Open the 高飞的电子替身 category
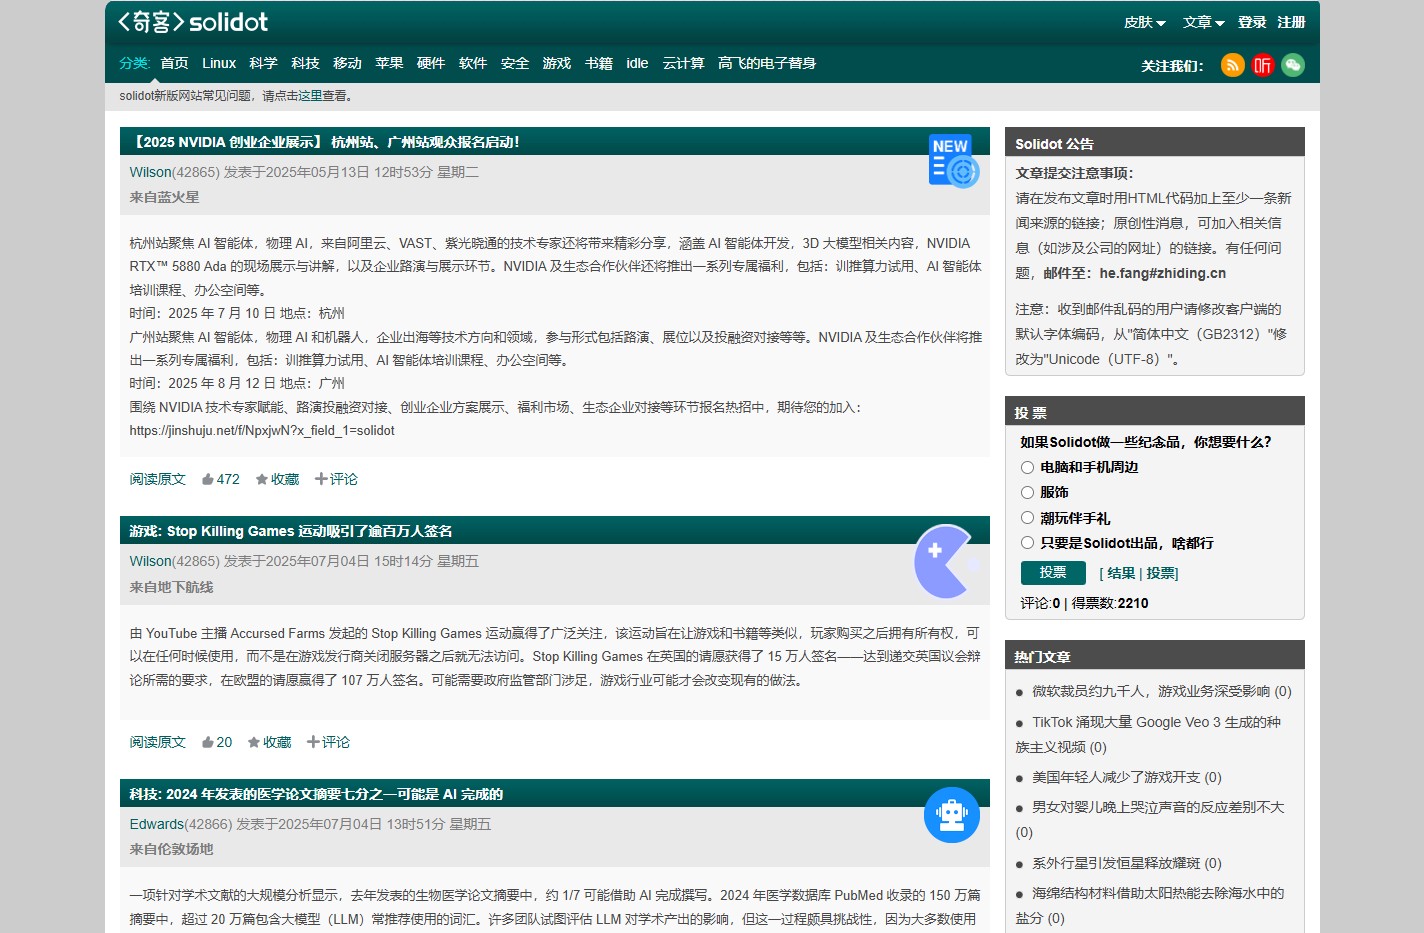 [767, 63]
